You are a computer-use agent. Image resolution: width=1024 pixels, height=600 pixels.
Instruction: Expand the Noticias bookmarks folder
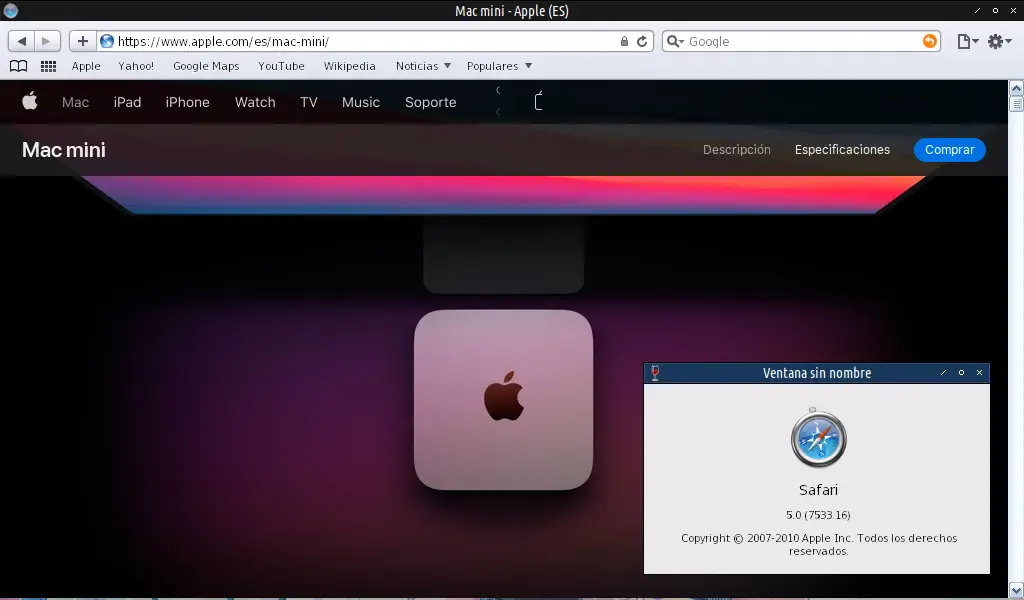423,66
